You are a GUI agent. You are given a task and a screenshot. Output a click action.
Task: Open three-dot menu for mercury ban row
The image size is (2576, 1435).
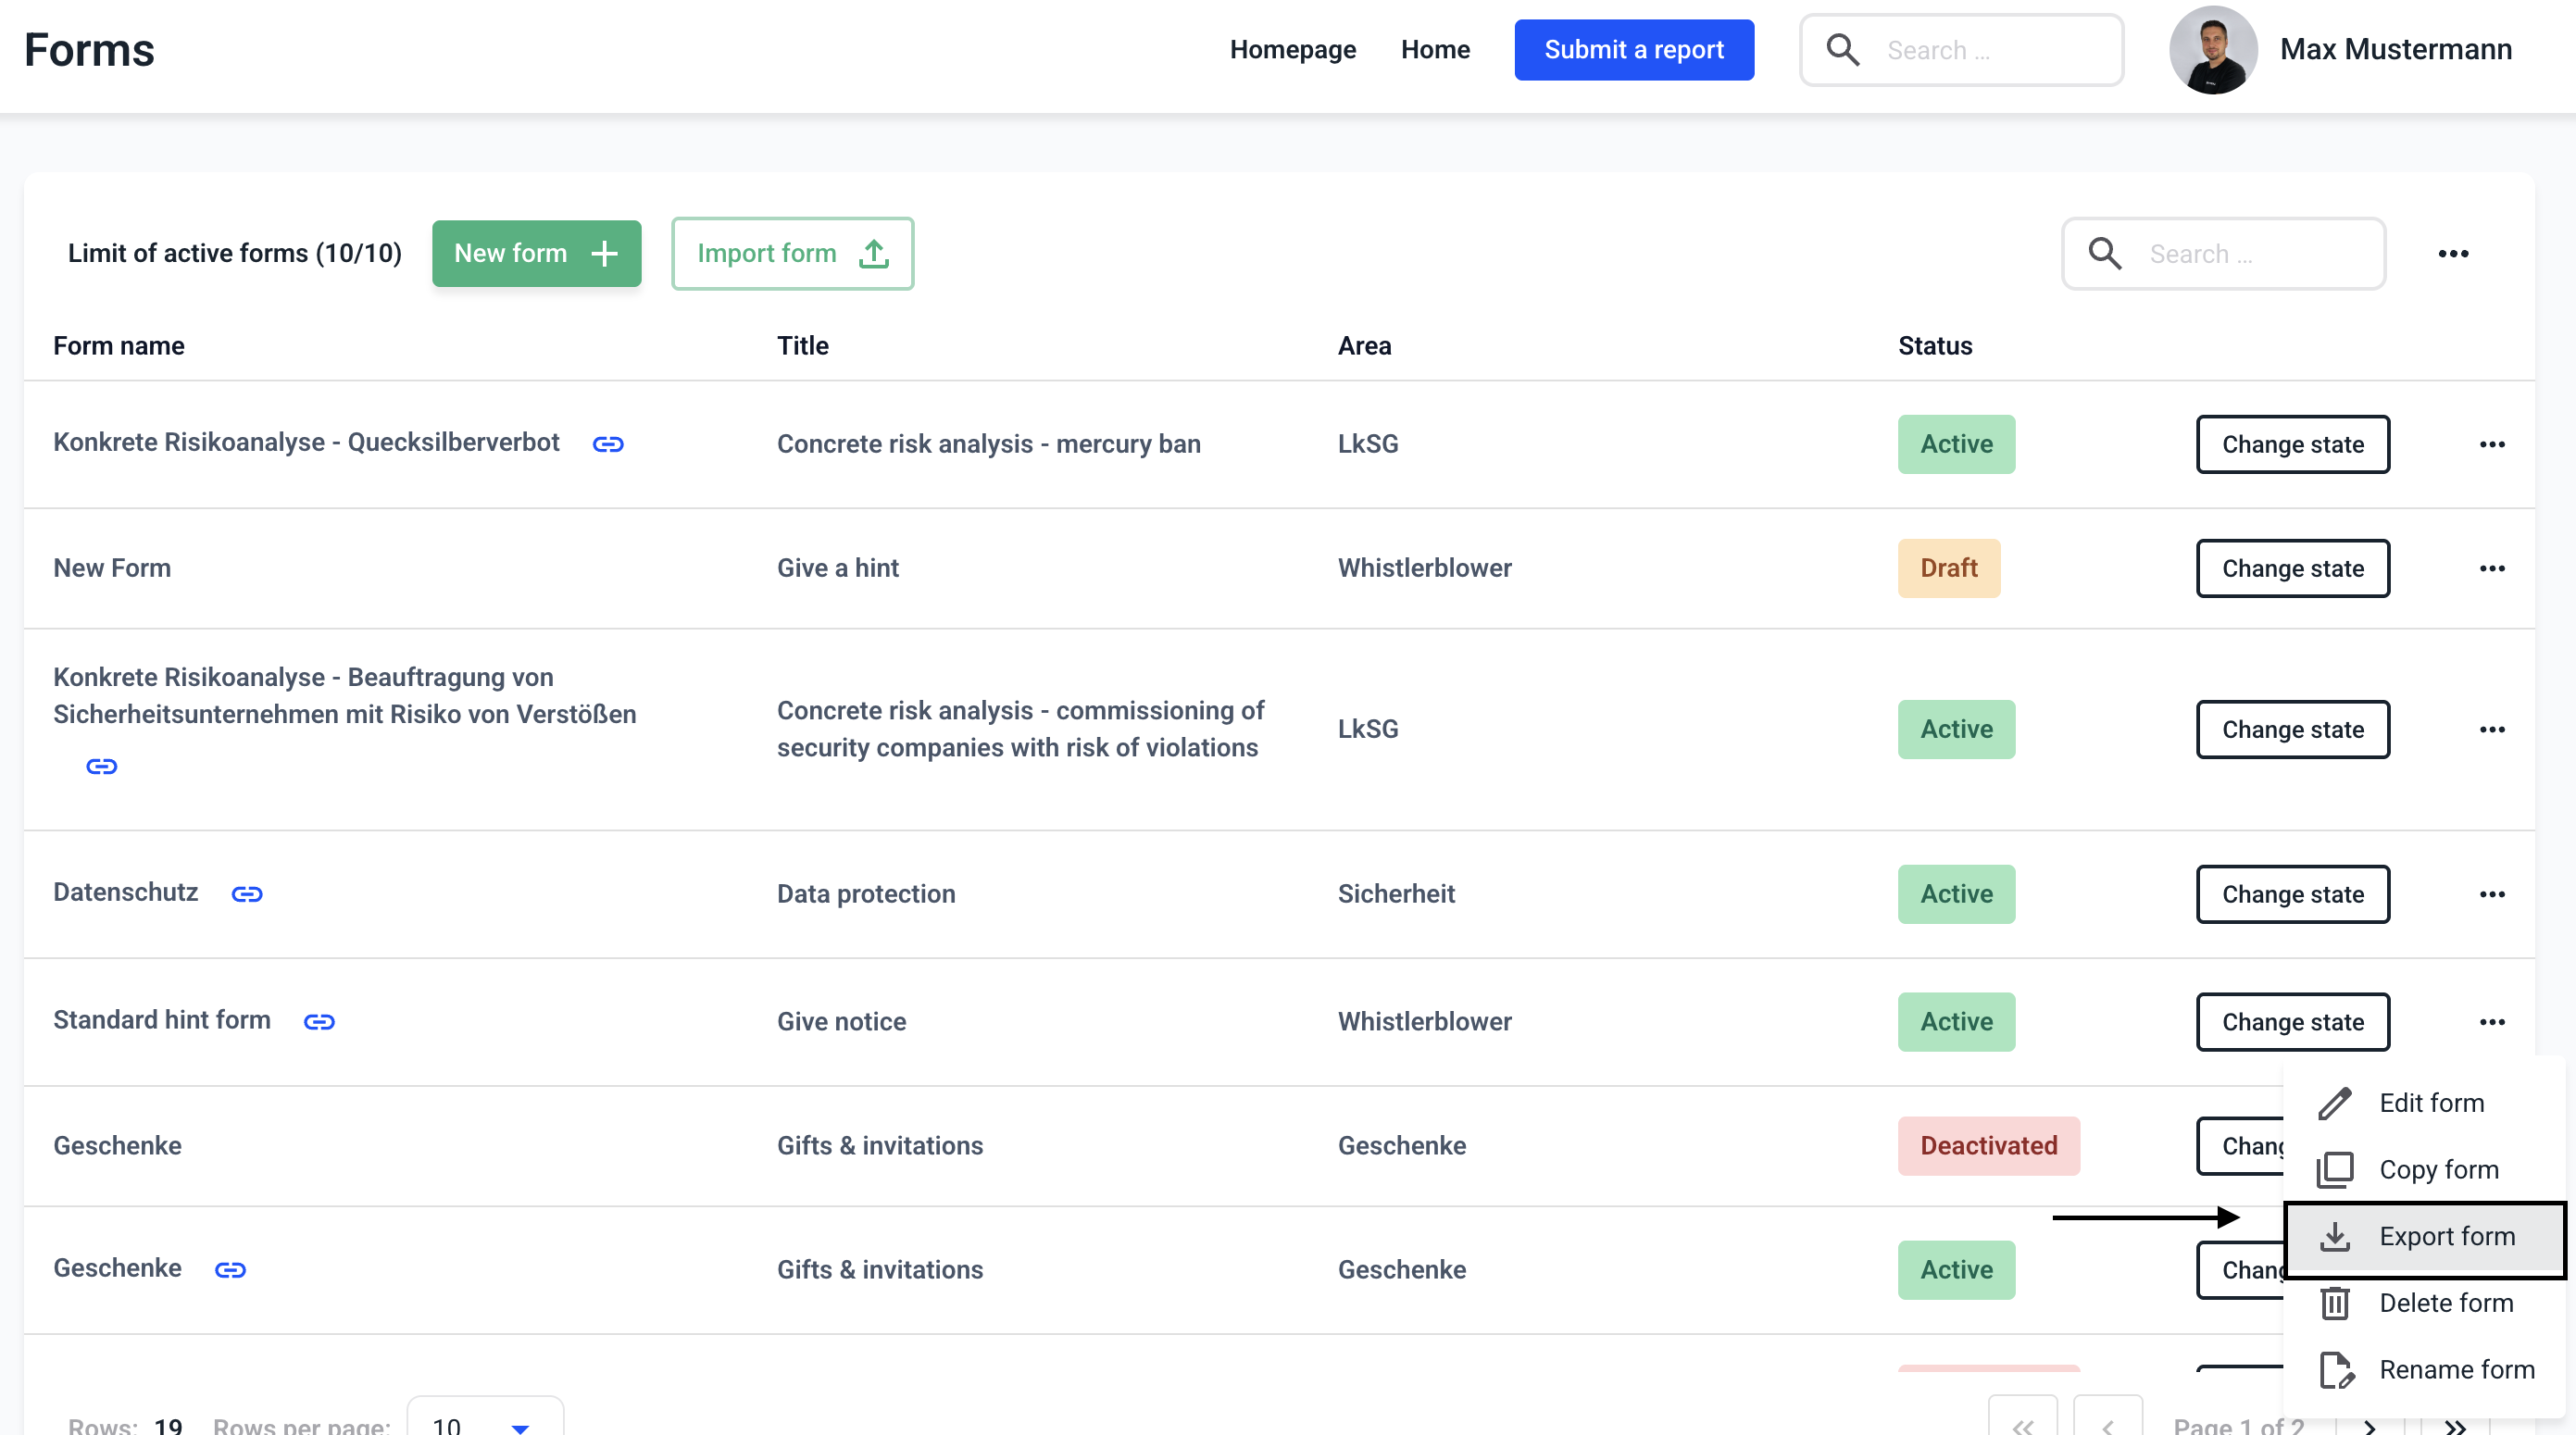[2491, 444]
